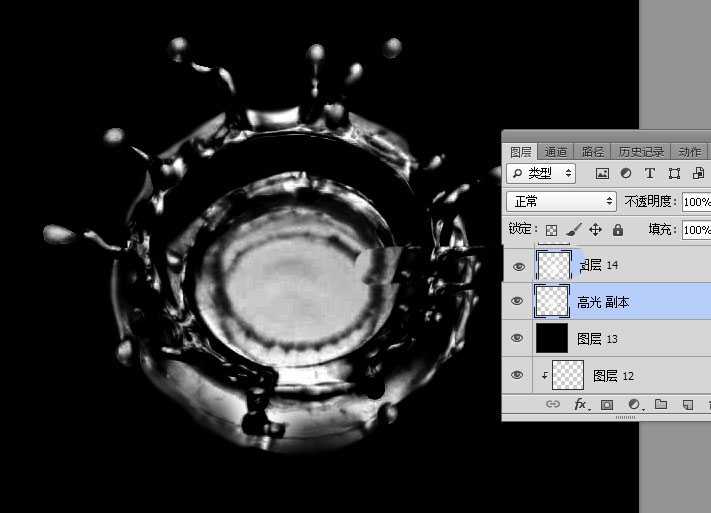Hide 图层 14 with its eye icon
Viewport: 711px width, 513px height.
coord(517,266)
